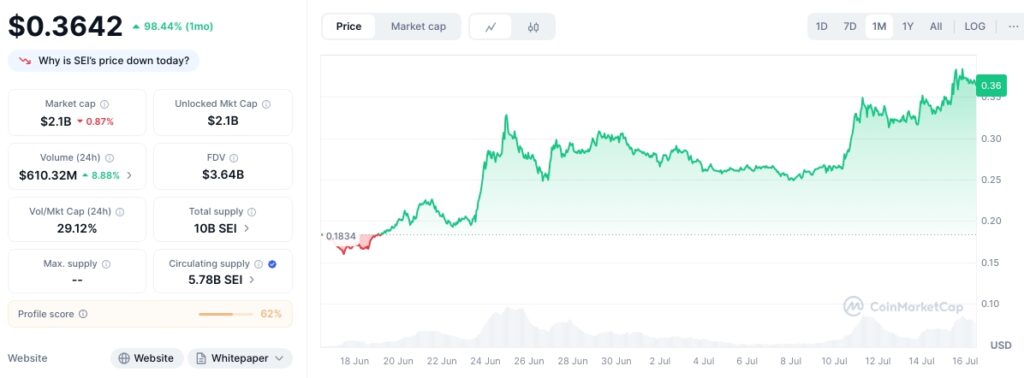Select the 1Y time range tab

908,27
